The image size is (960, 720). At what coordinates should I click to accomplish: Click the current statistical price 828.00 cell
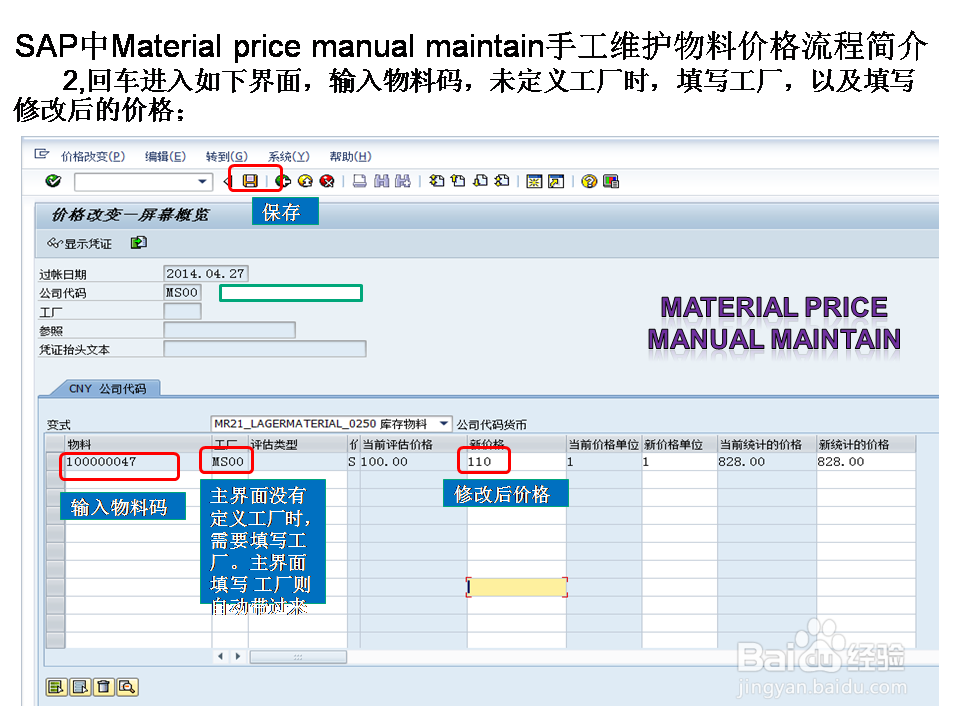(x=767, y=462)
